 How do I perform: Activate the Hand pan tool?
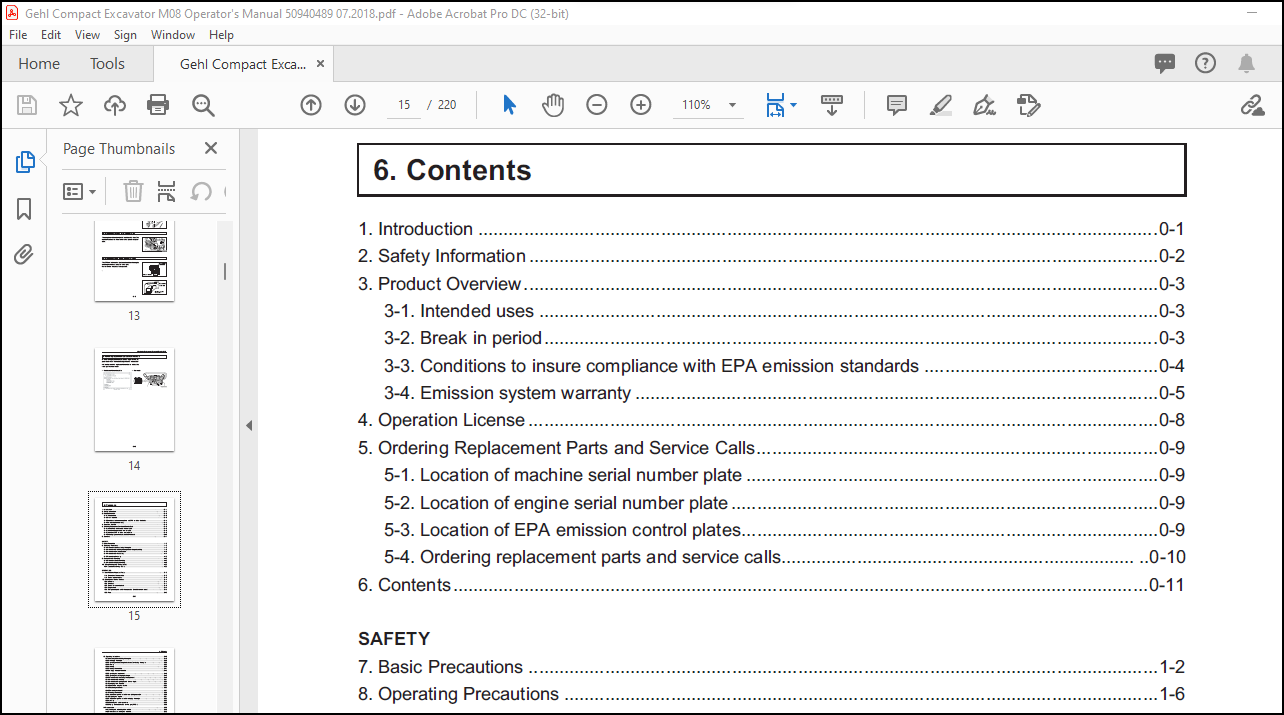[553, 105]
